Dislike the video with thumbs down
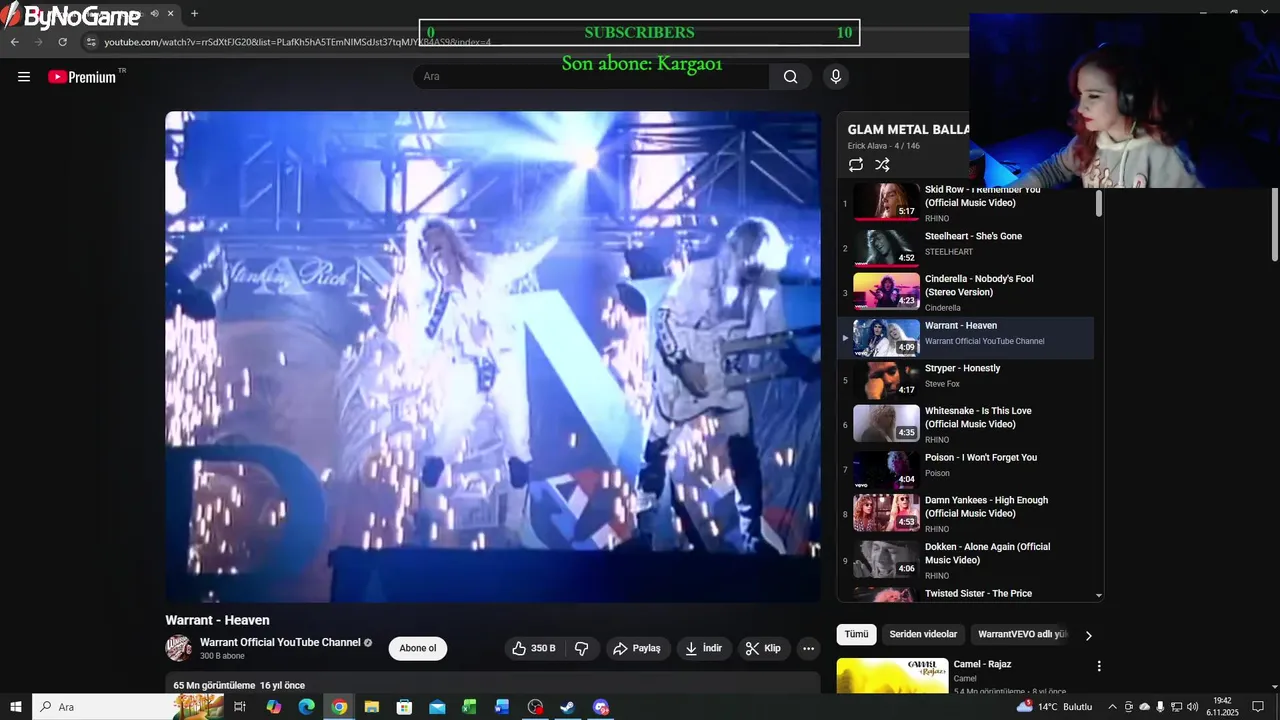1280x720 pixels. coord(581,648)
